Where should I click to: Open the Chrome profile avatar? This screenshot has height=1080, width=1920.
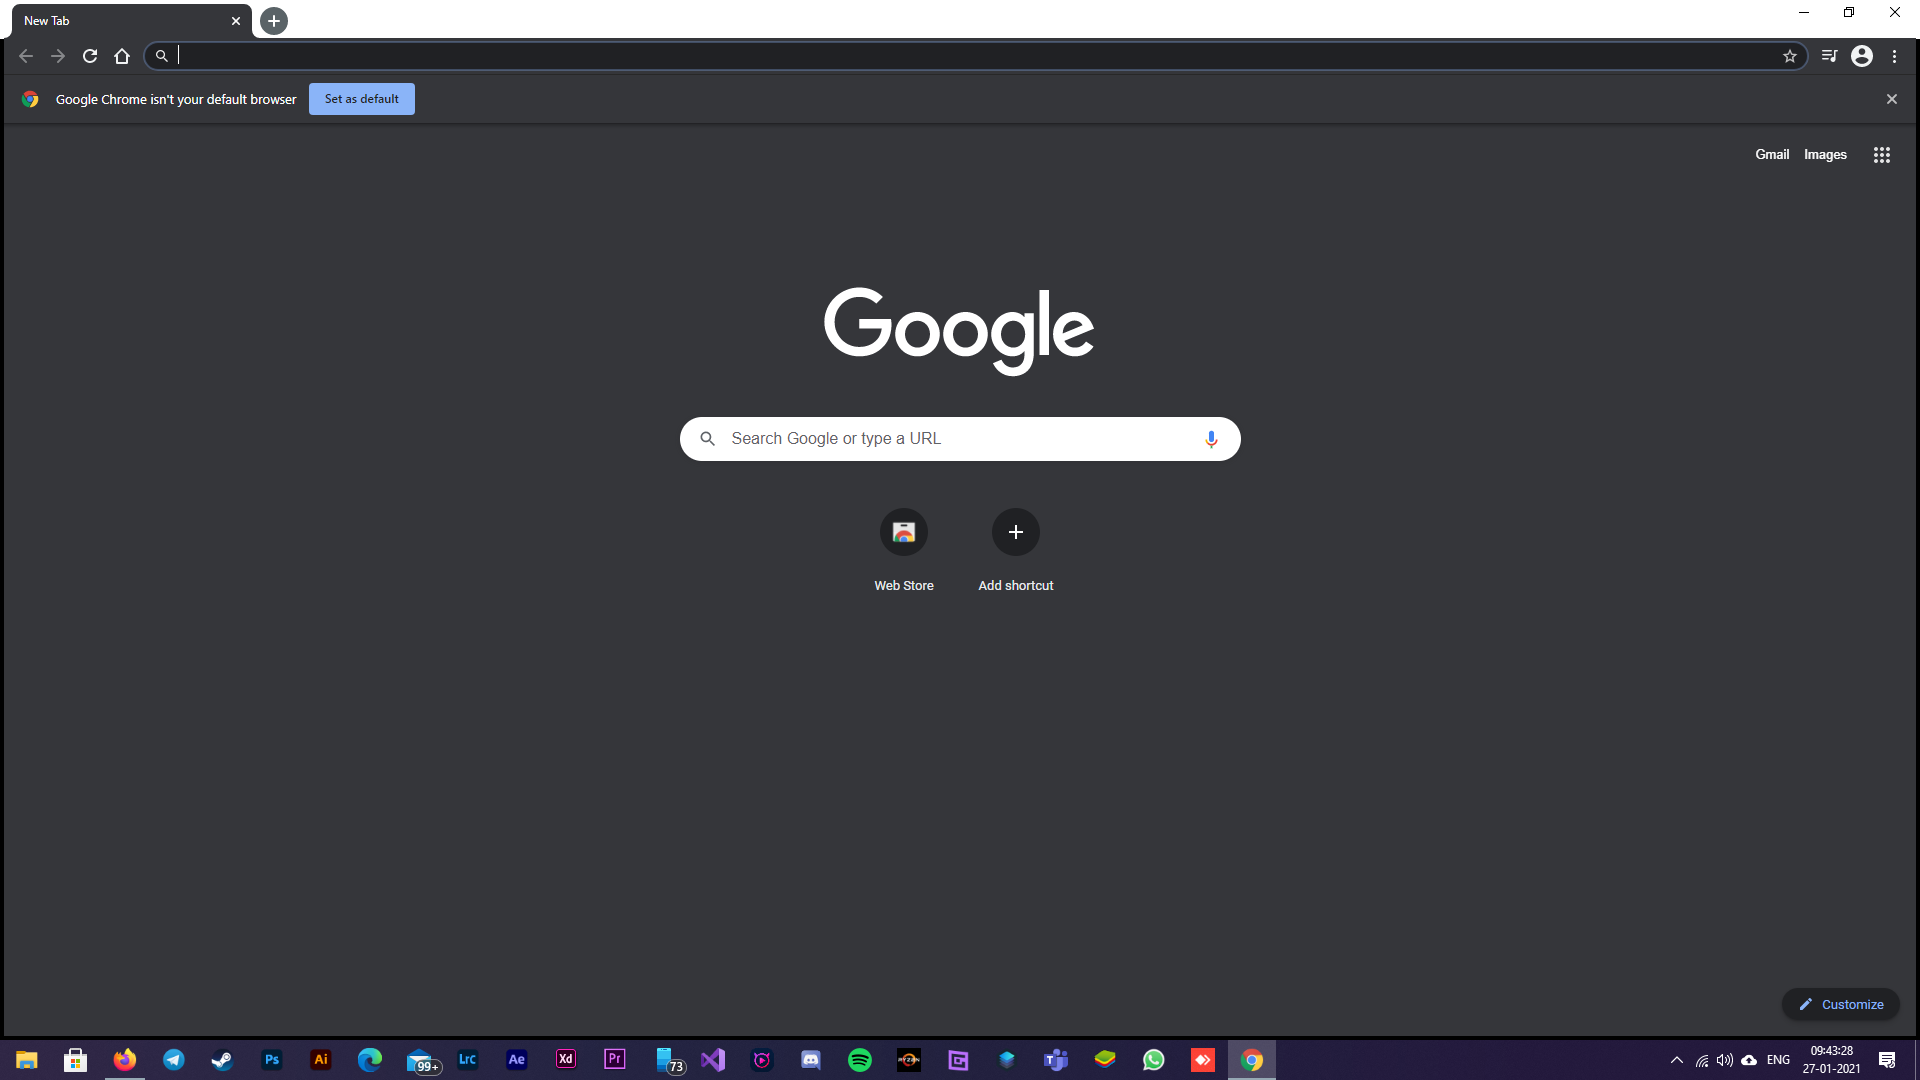[1862, 56]
